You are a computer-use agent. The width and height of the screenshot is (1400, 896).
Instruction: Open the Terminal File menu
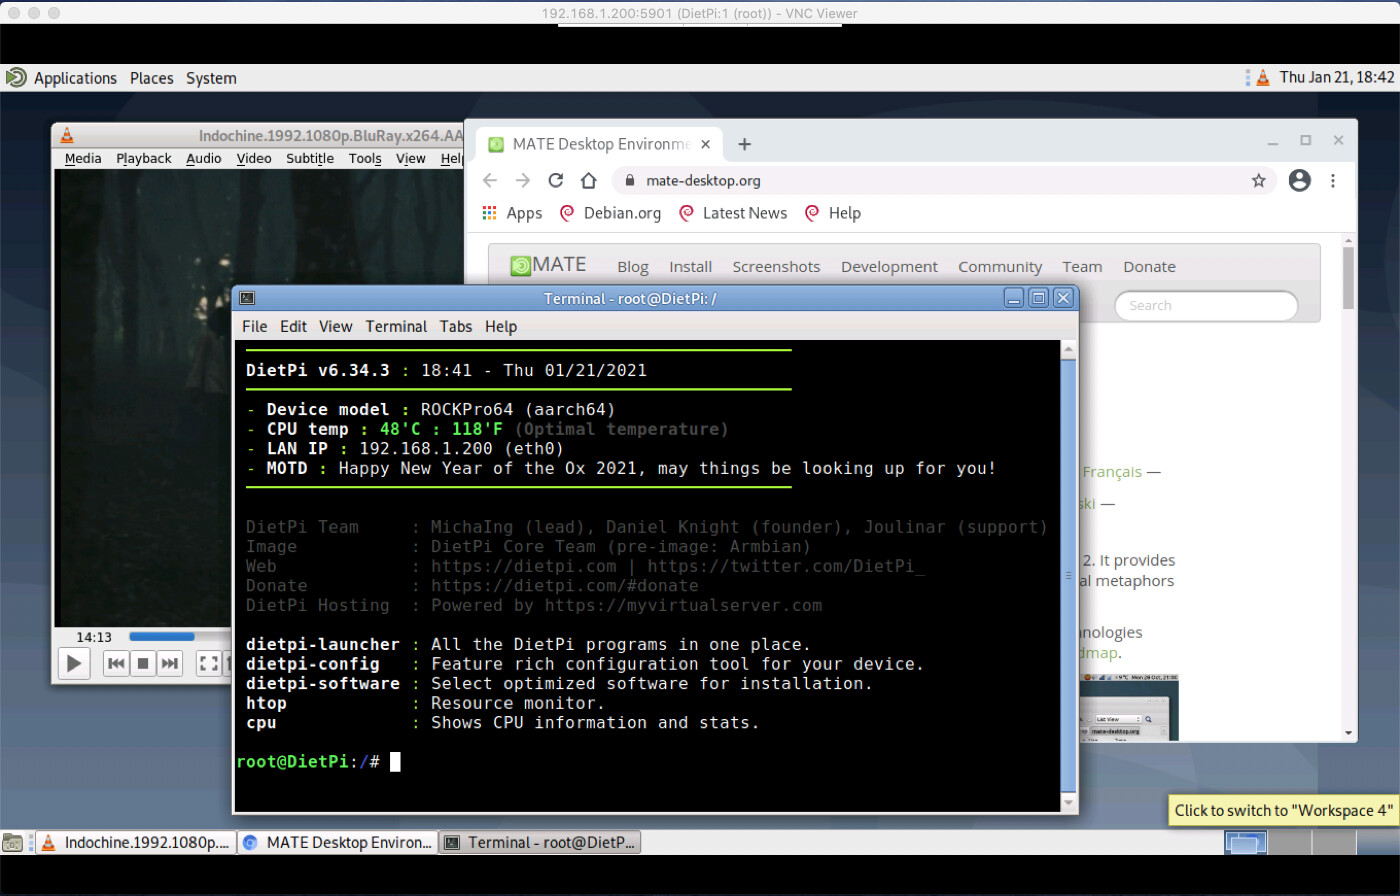255,326
